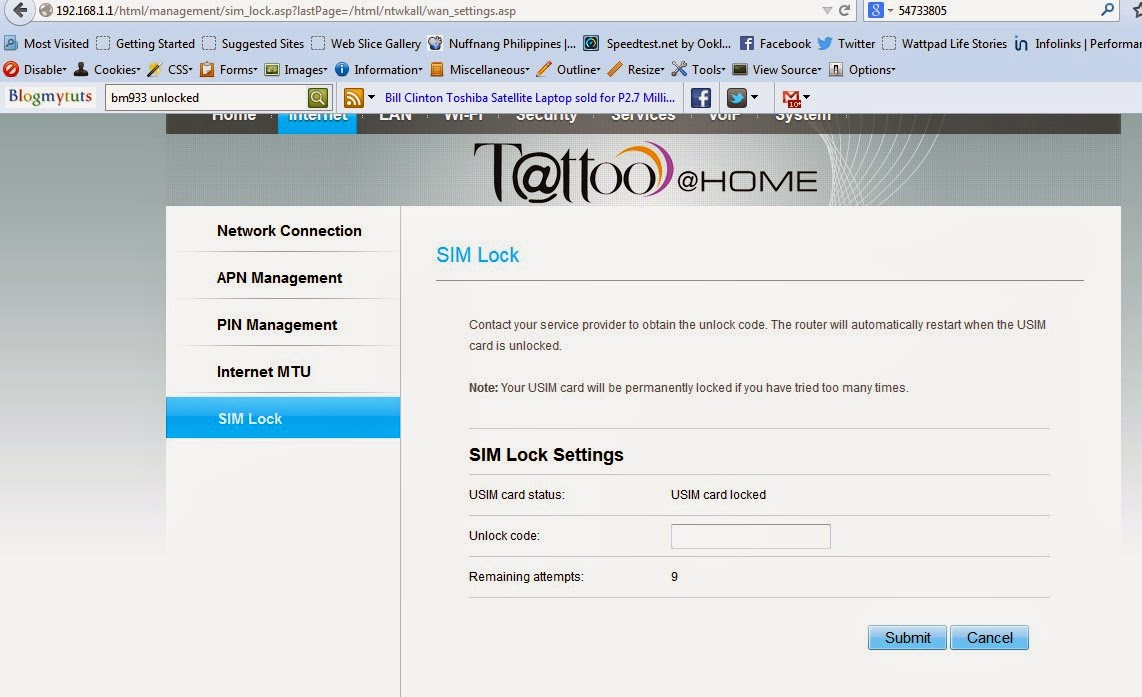Open Bill Clinton Toshiba laptop news link
Screen dimensions: 1142x697
[x=529, y=98]
